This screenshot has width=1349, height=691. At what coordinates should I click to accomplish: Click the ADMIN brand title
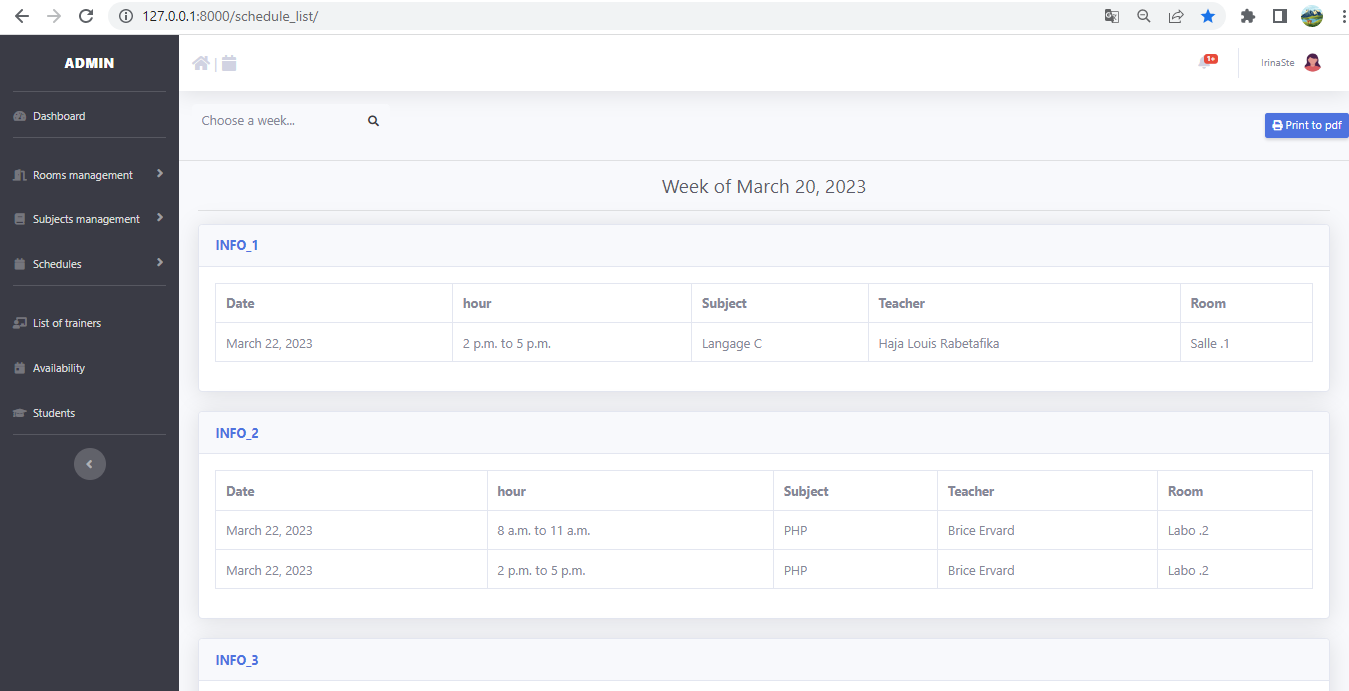89,63
